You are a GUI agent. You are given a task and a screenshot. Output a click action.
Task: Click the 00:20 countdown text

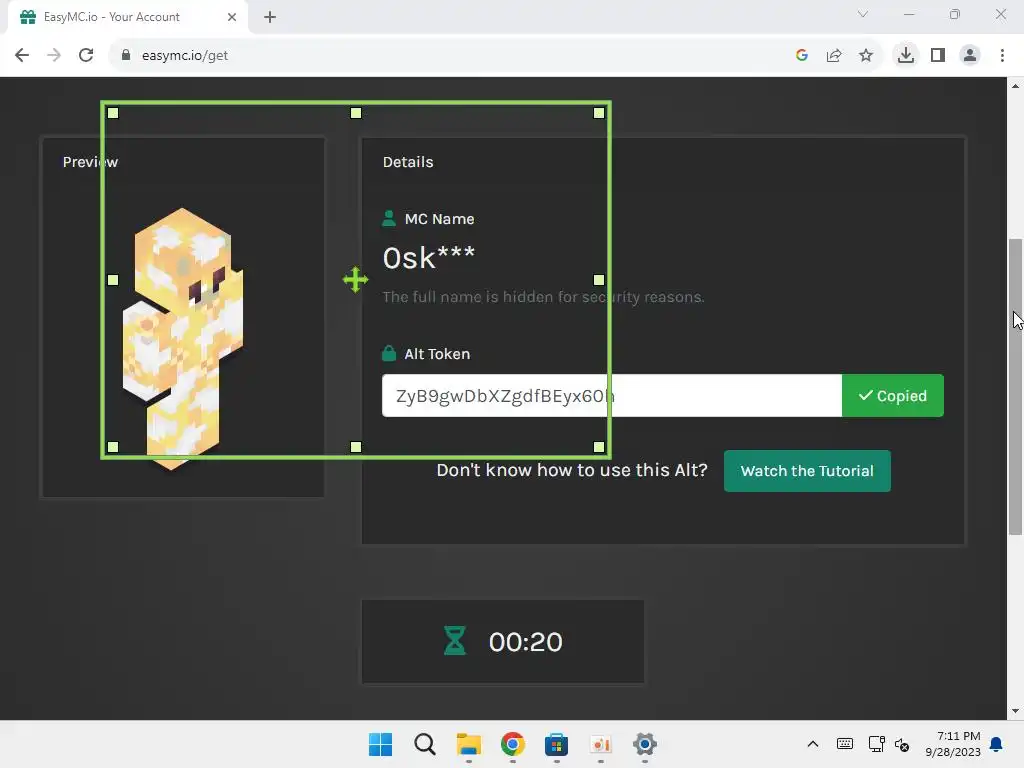[x=525, y=642]
